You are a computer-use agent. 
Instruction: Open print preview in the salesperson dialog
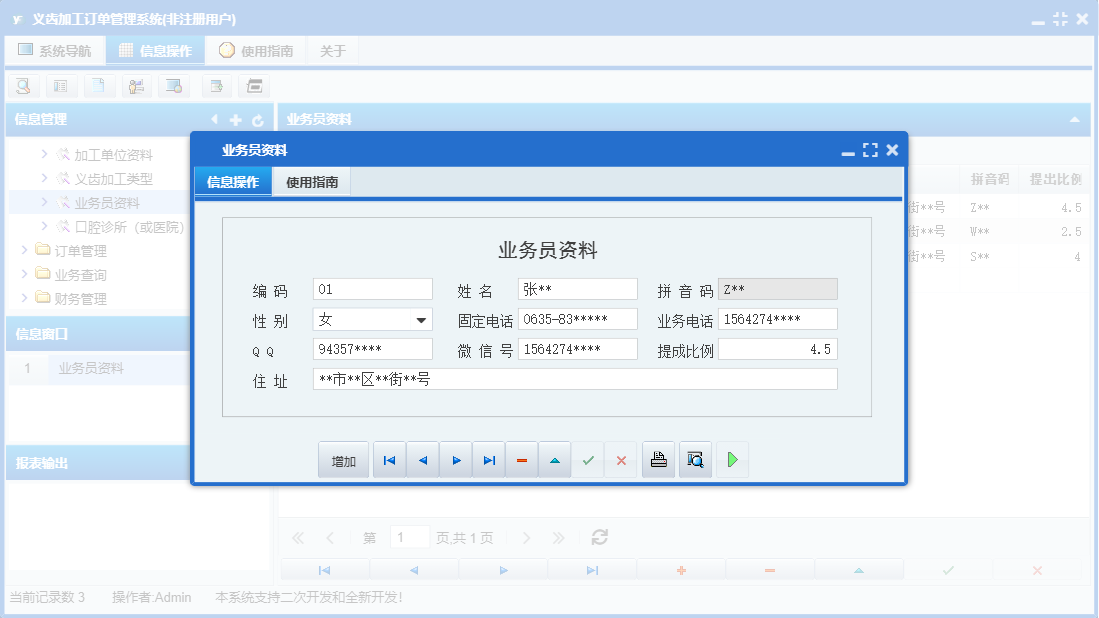tap(695, 459)
